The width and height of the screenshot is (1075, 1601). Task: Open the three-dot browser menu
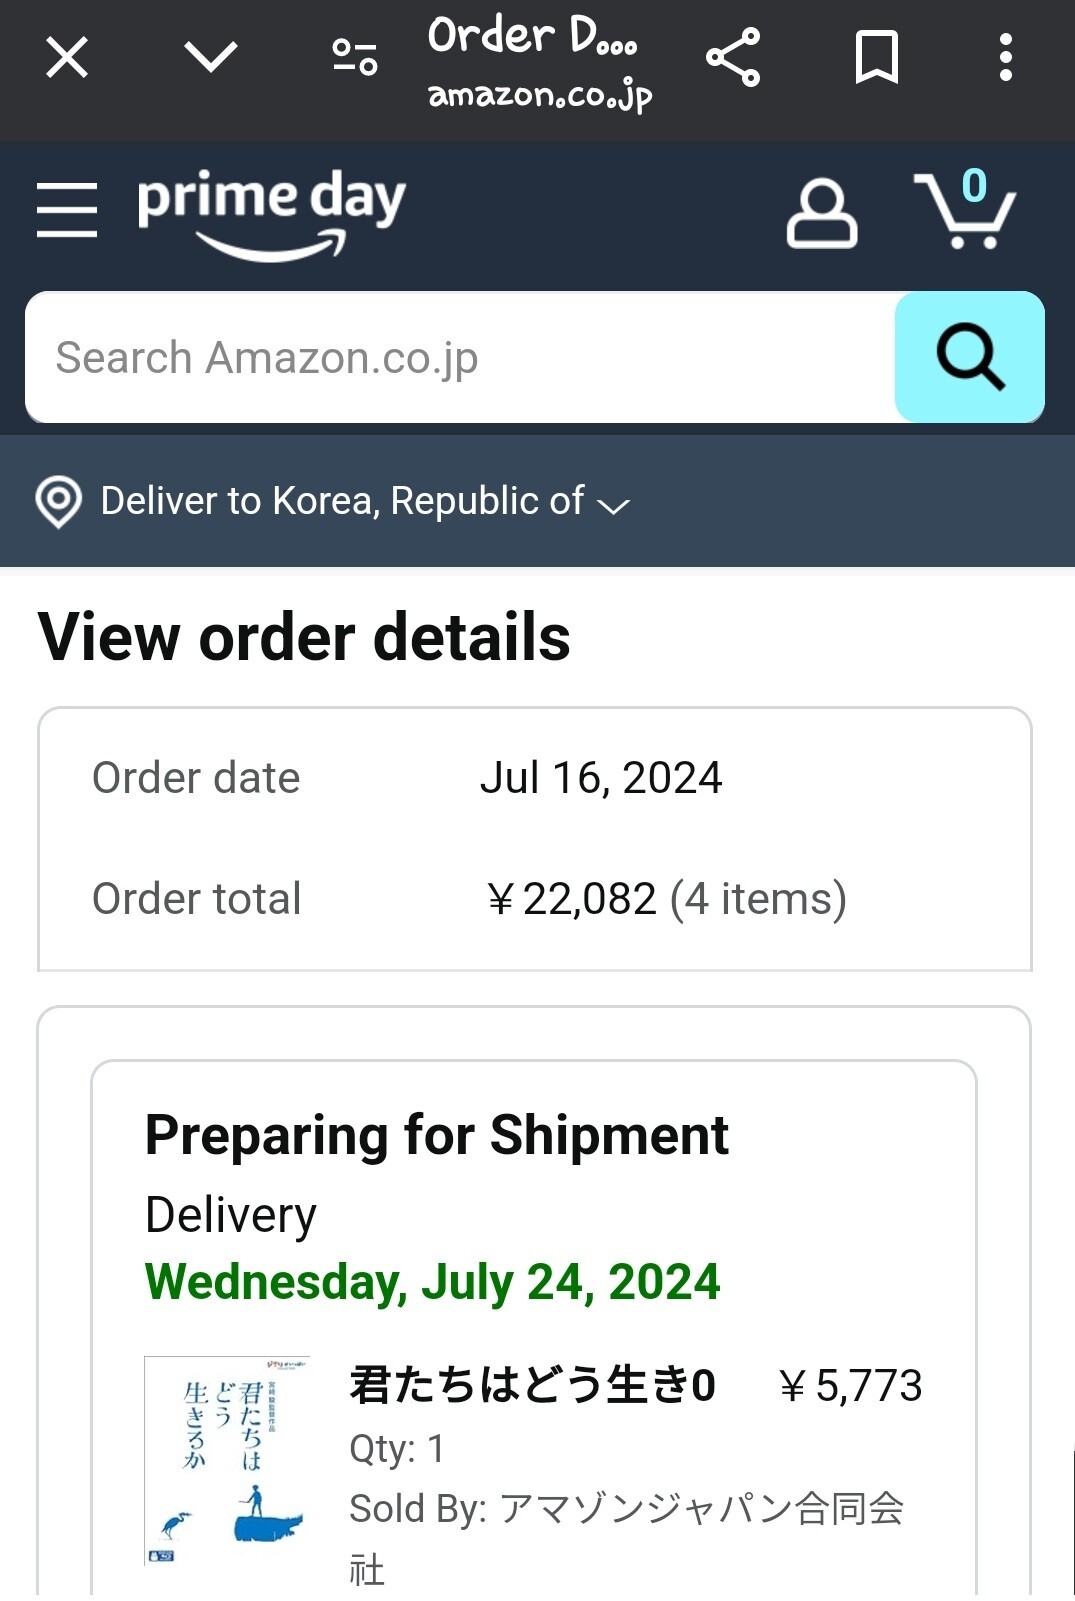(1005, 57)
